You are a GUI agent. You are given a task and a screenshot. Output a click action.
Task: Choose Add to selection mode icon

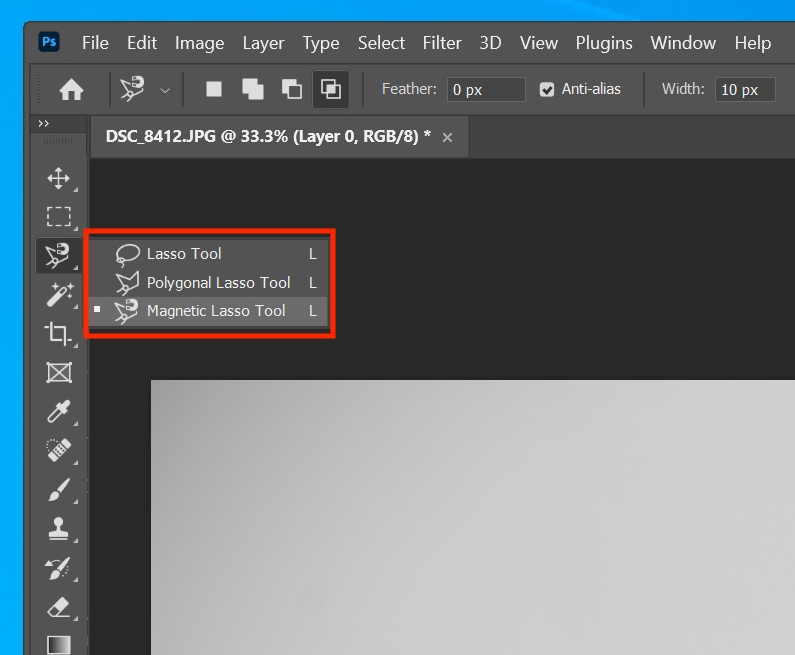252,89
